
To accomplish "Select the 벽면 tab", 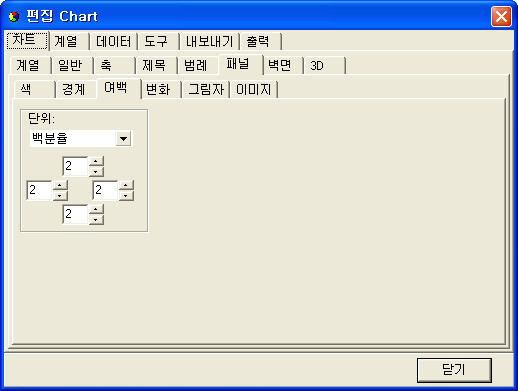I will click(283, 65).
